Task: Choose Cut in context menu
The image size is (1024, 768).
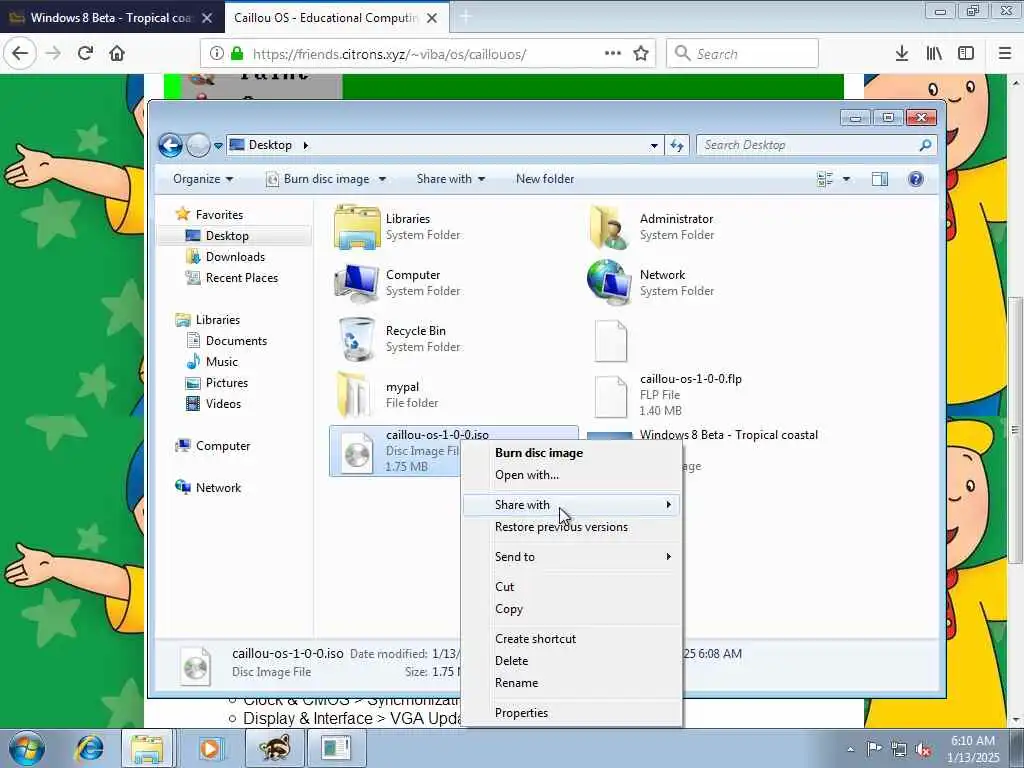Action: coord(504,587)
